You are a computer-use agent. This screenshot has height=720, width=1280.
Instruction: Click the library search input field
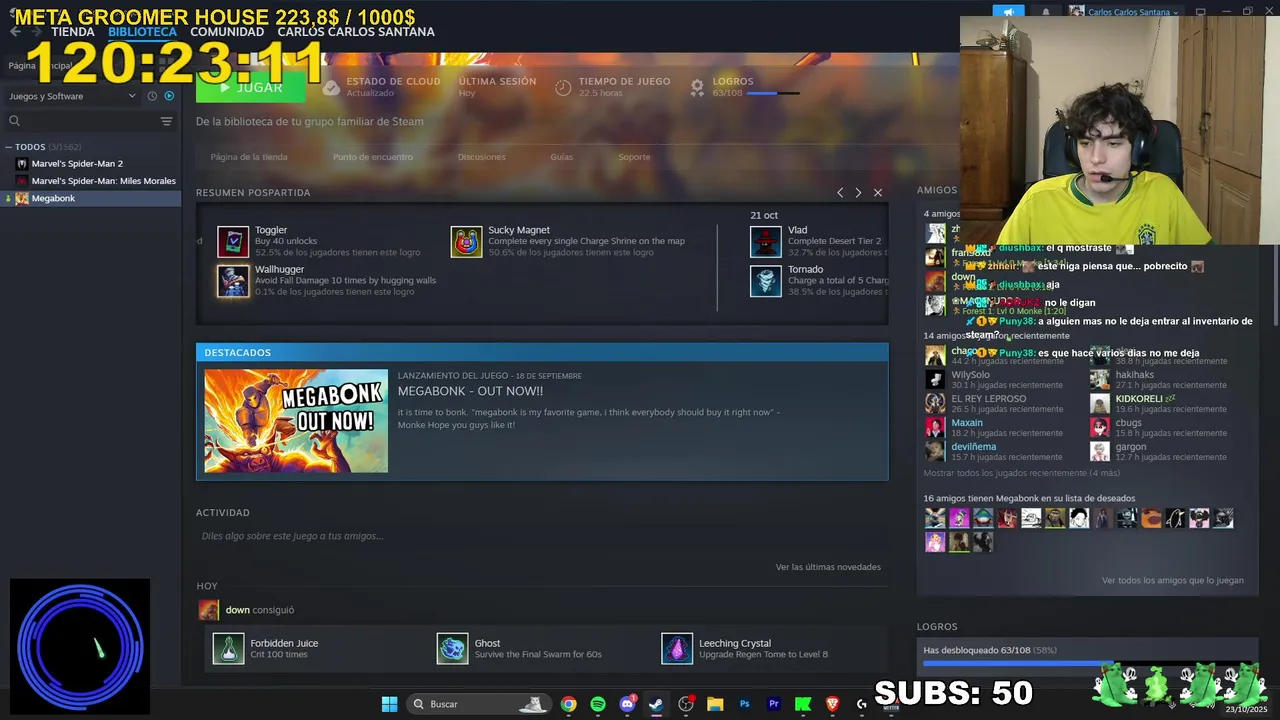88,121
